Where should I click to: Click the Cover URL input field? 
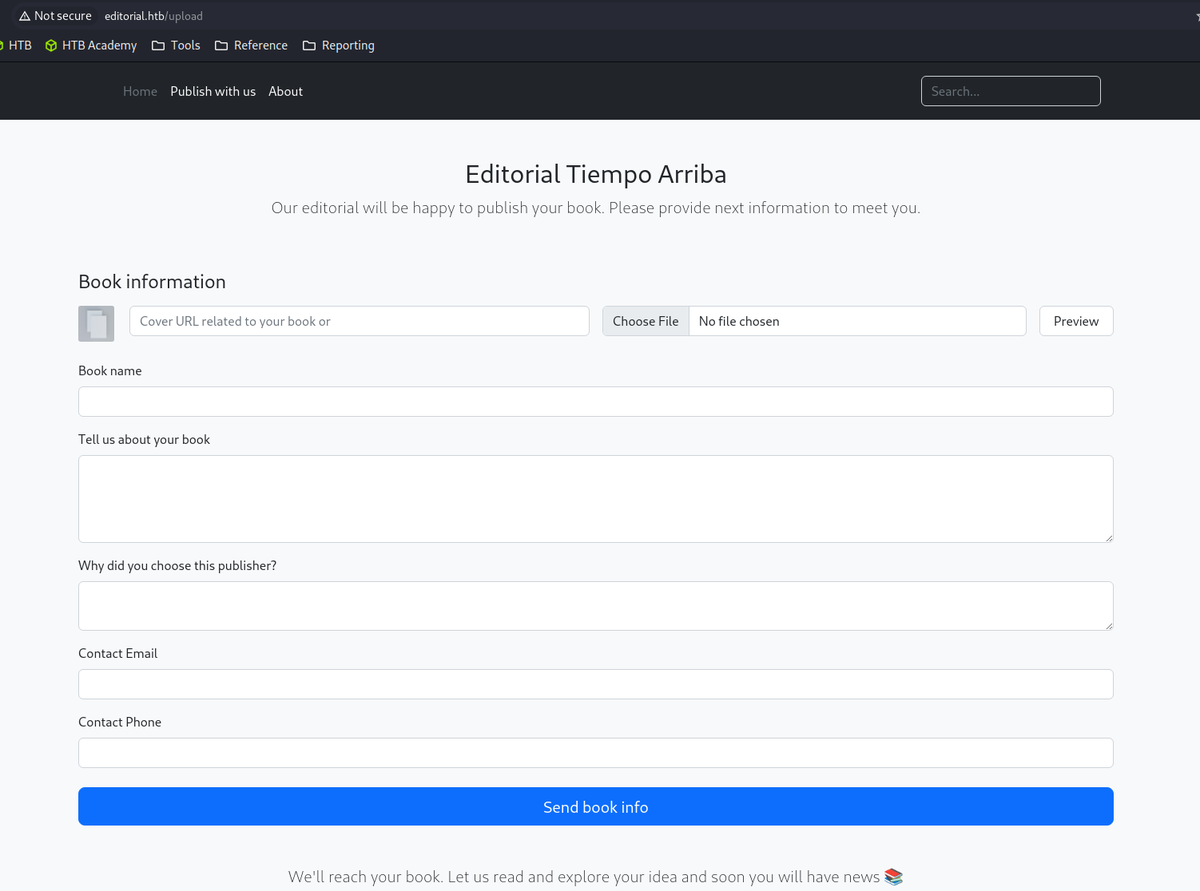pyautogui.click(x=359, y=321)
